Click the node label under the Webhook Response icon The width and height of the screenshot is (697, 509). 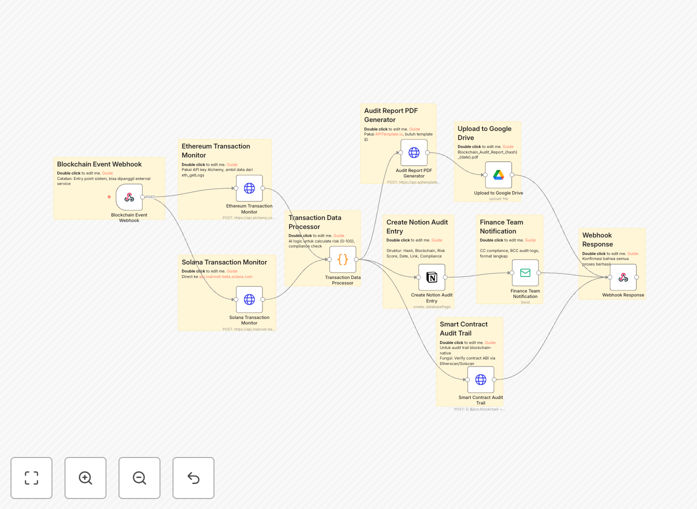pyautogui.click(x=623, y=295)
